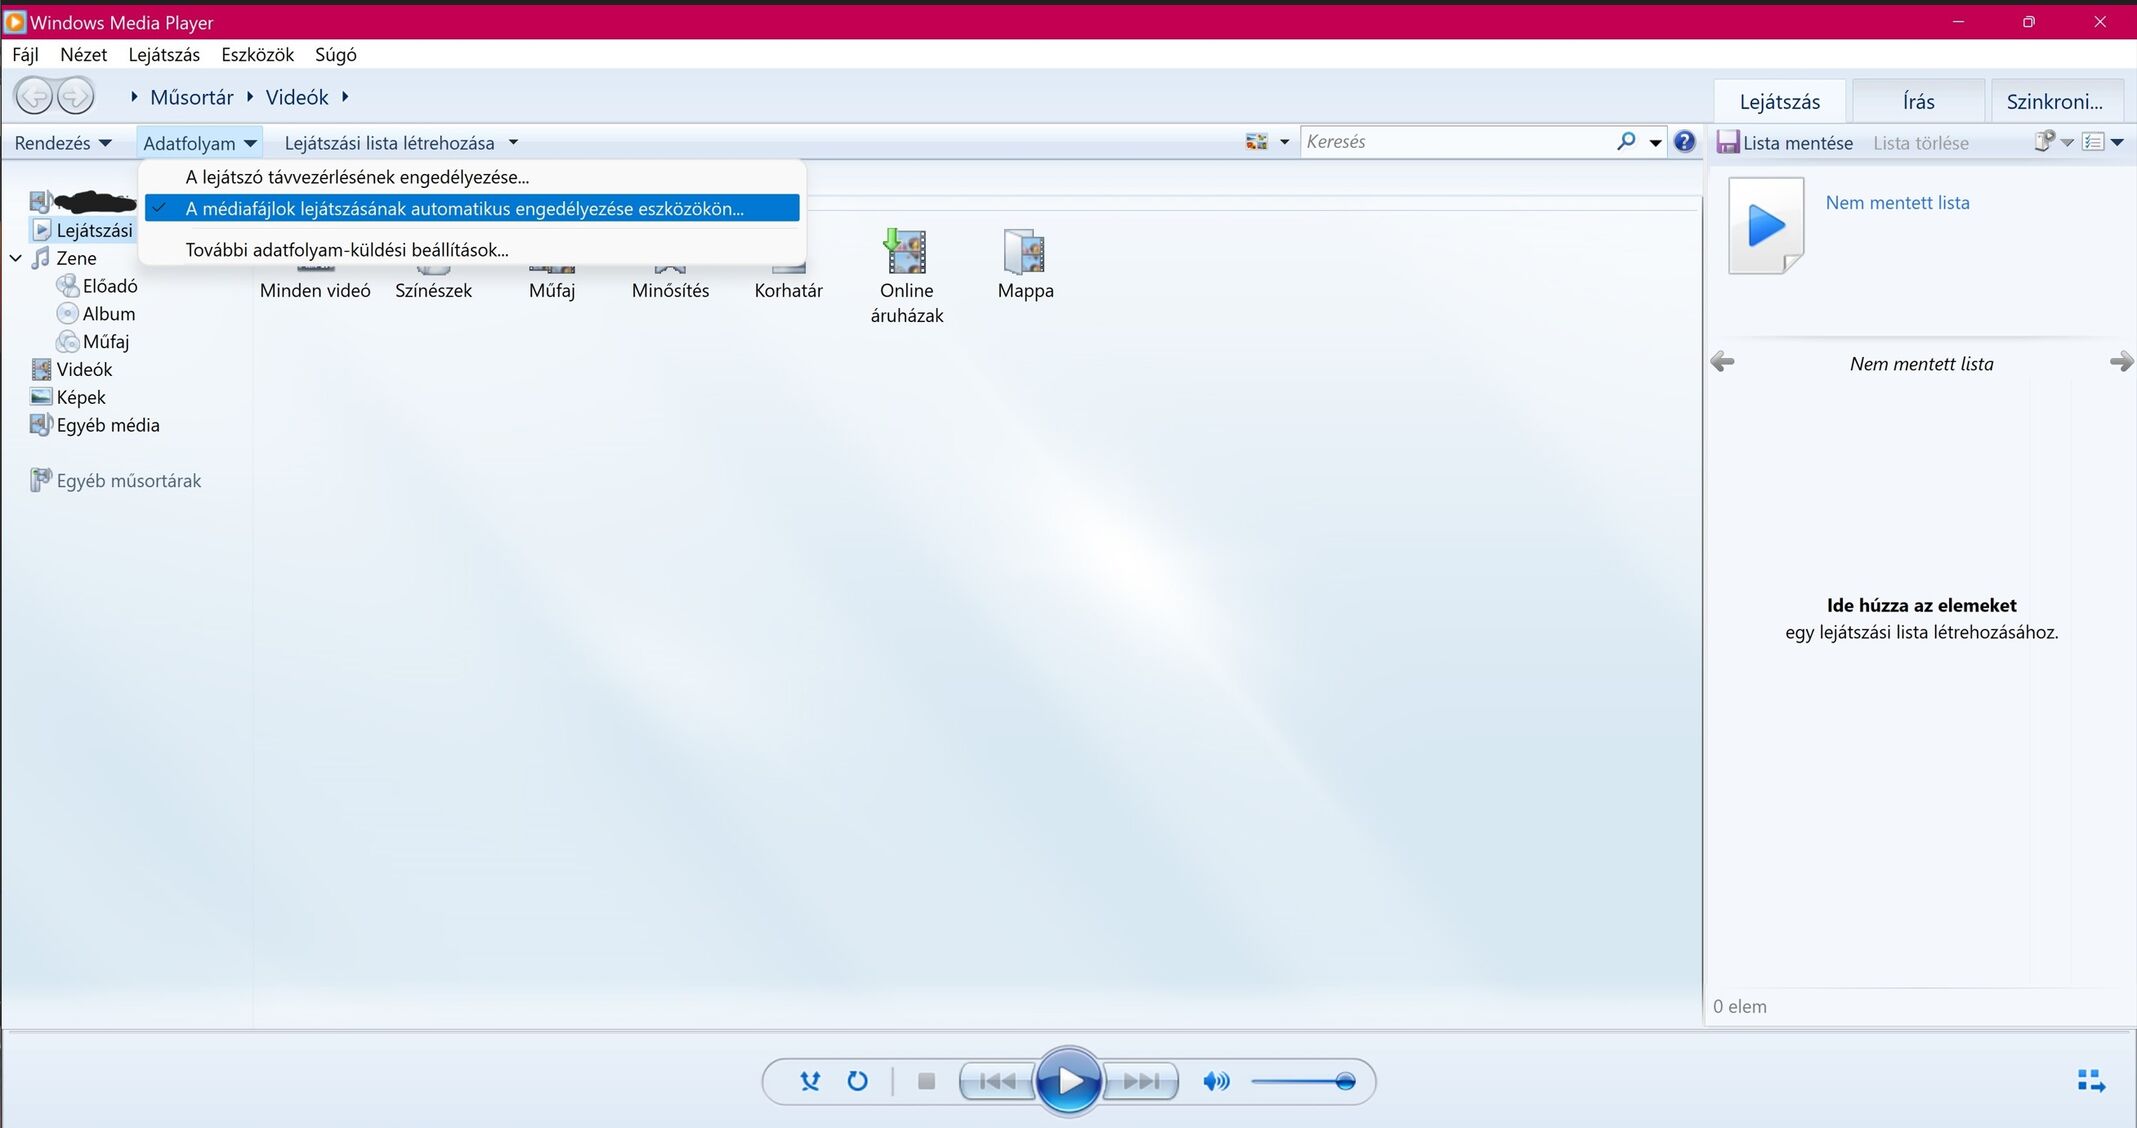Switch to the Lejátszás tab
Viewport: 2137px width, 1128px height.
[1779, 101]
